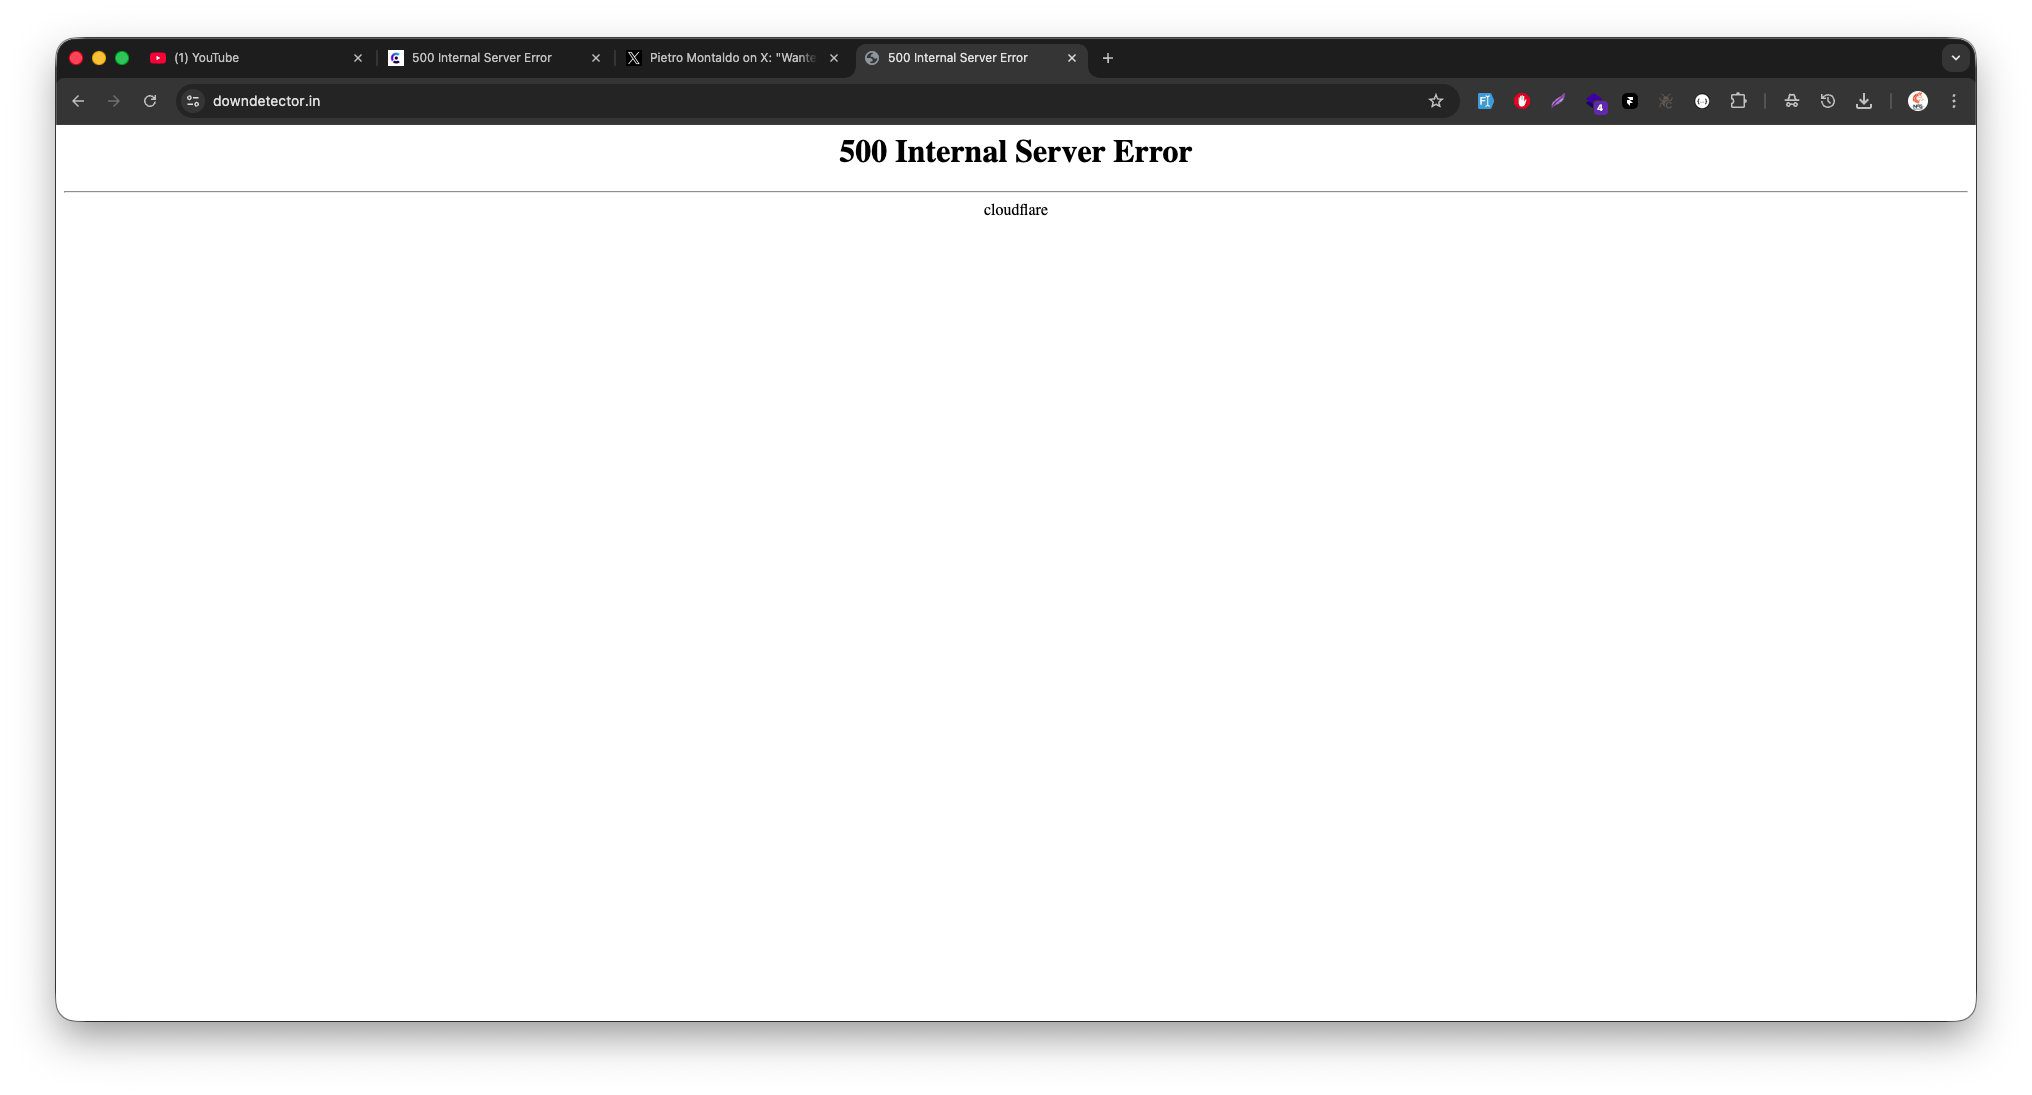This screenshot has width=2032, height=1095.
Task: Open the Chrome three-dot menu
Action: click(x=1953, y=101)
